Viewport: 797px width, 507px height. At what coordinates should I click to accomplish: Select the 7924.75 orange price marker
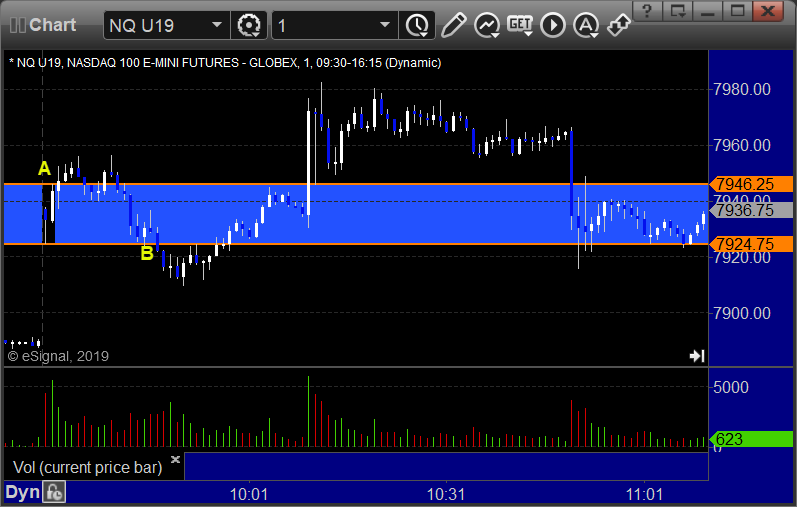(751, 244)
